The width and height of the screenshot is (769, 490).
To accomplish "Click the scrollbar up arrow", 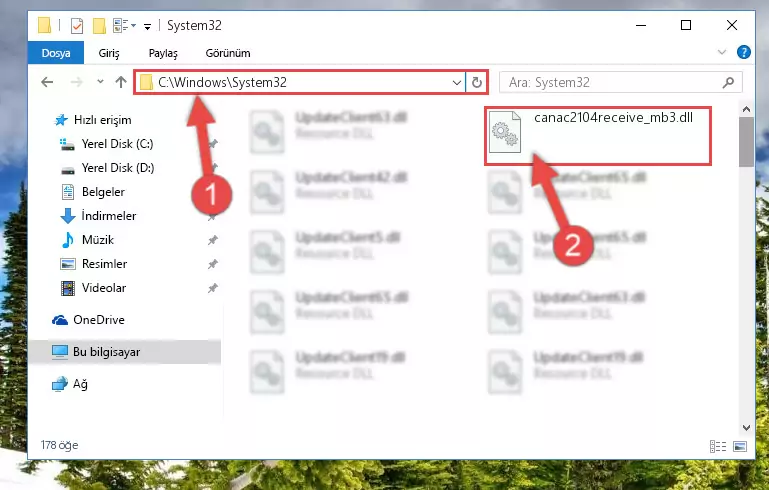I will click(746, 109).
